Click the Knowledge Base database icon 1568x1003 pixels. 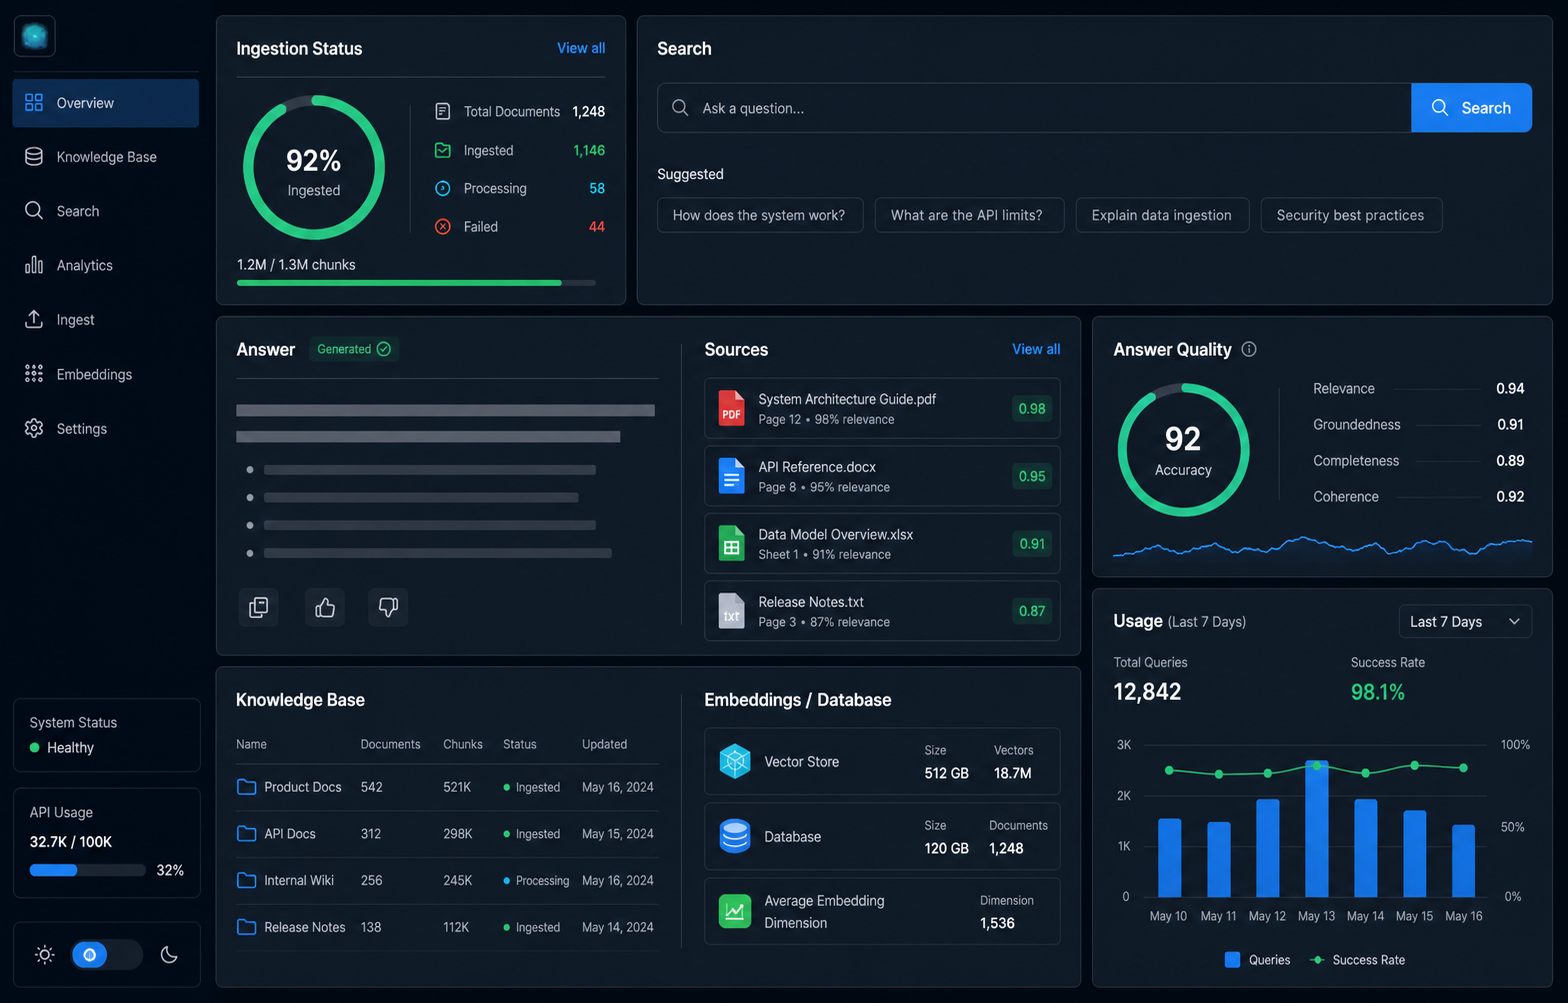34,157
